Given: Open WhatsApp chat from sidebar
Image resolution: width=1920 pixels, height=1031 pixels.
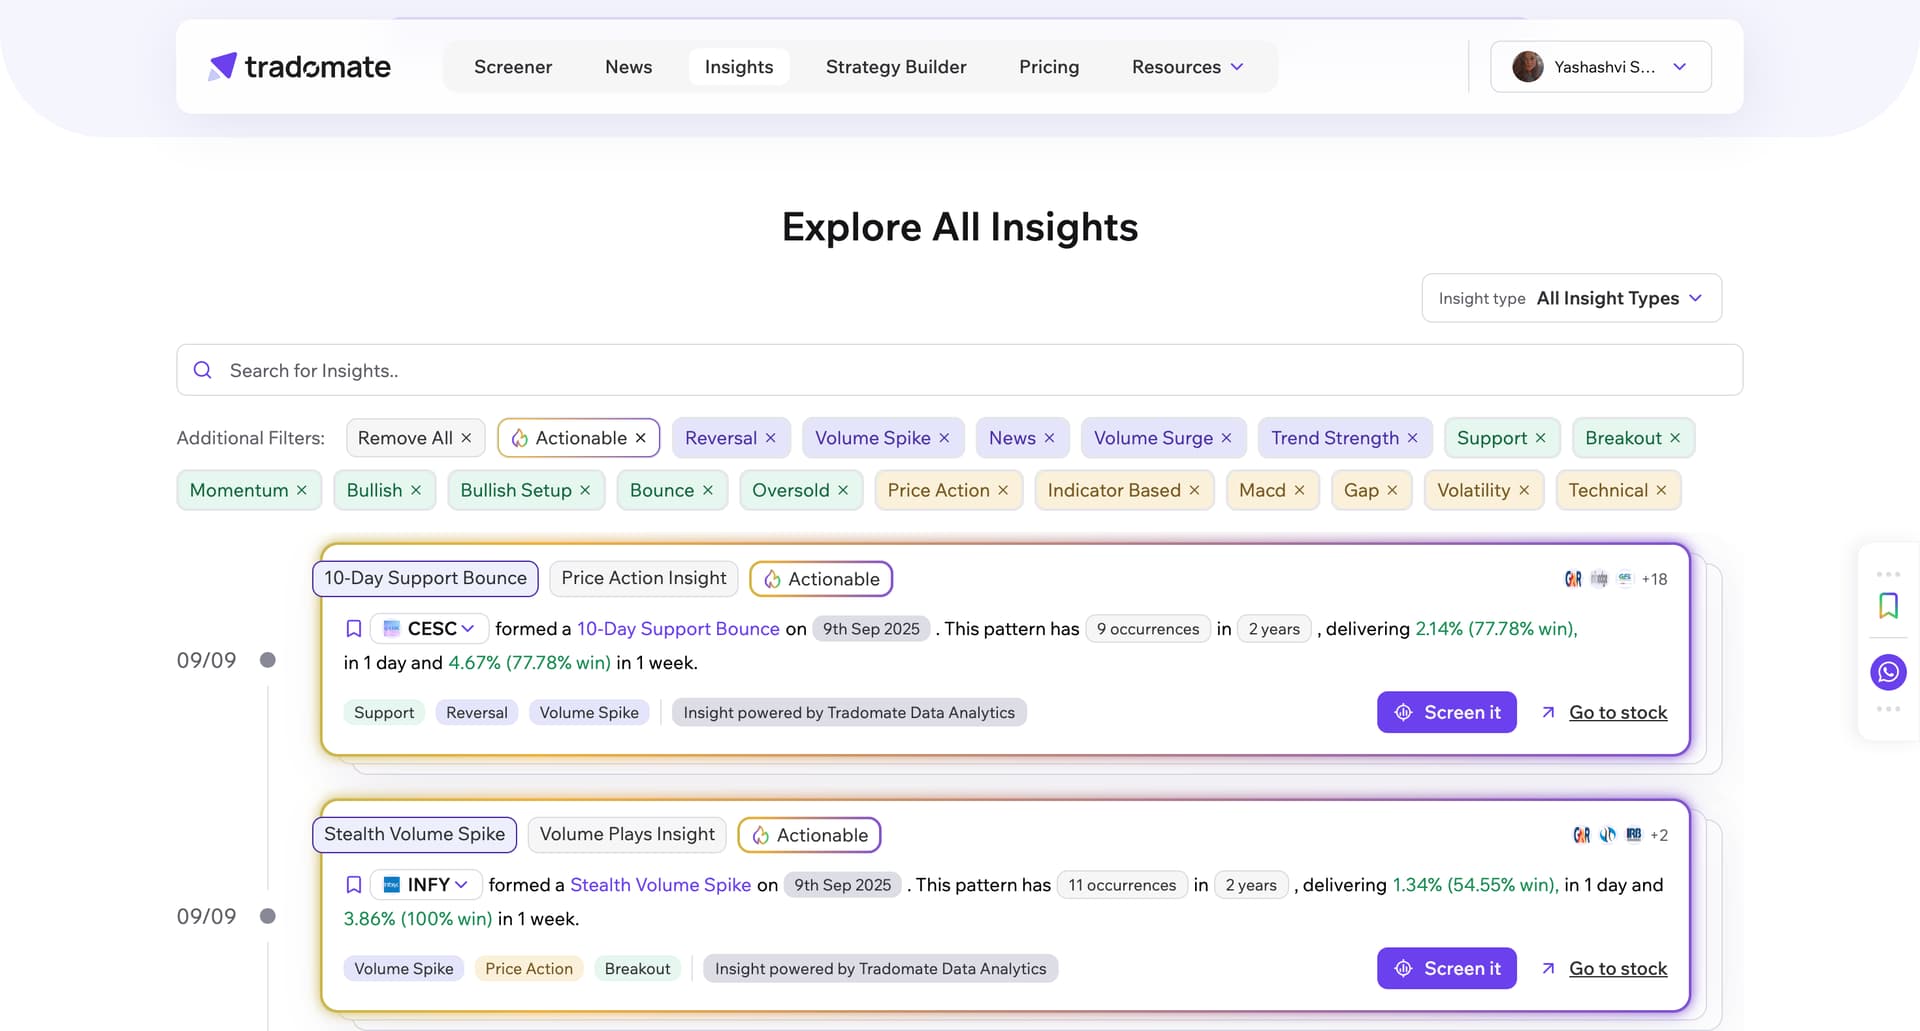Looking at the screenshot, I should [1888, 672].
